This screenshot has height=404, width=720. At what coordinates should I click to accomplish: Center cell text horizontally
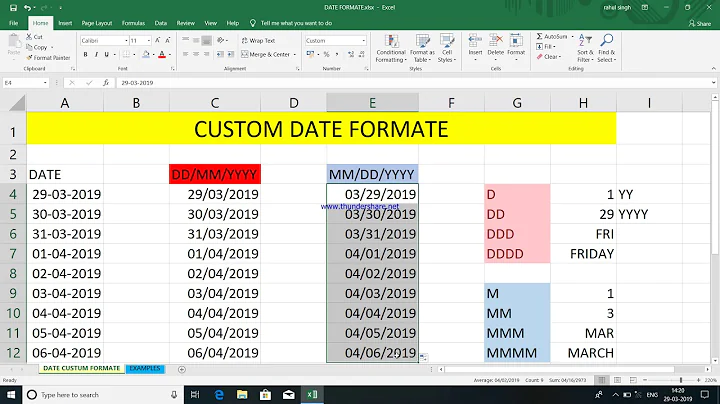(x=196, y=54)
